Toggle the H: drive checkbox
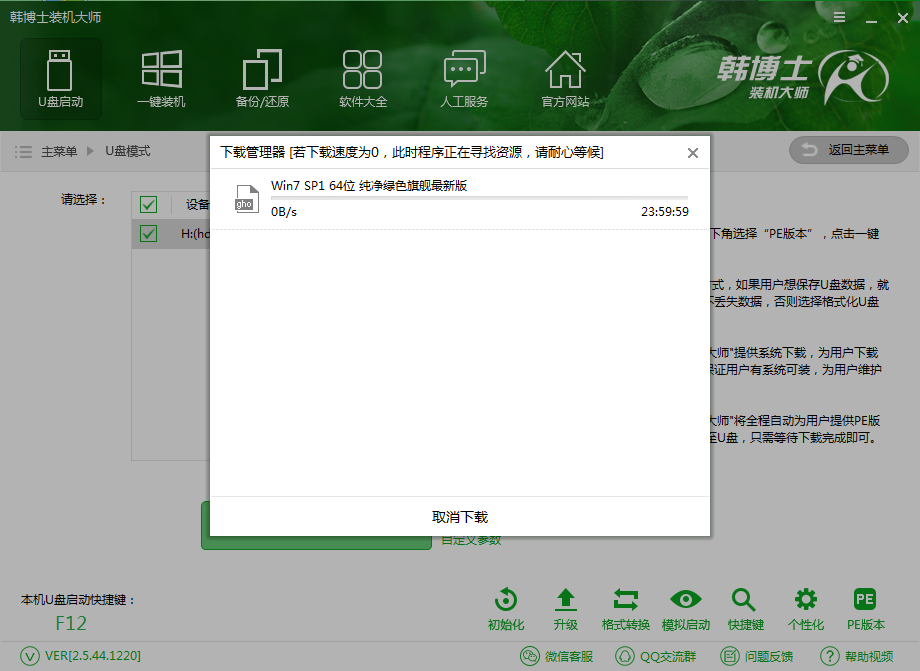The height and width of the screenshot is (671, 920). point(148,233)
